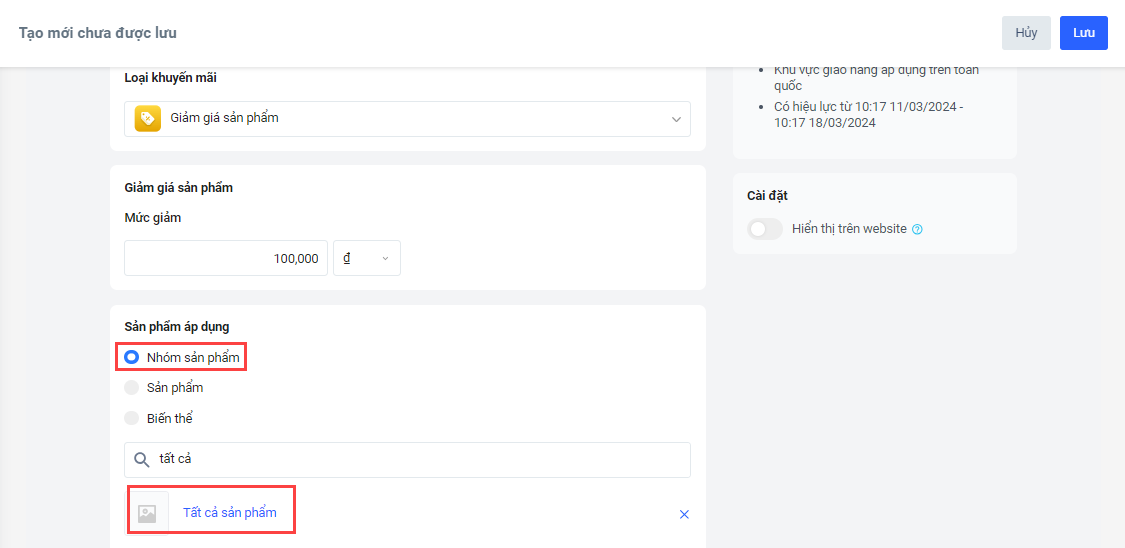Viewport: 1125px width, 548px height.
Task: Focus the Mức giảm amount field
Action: pos(226,258)
